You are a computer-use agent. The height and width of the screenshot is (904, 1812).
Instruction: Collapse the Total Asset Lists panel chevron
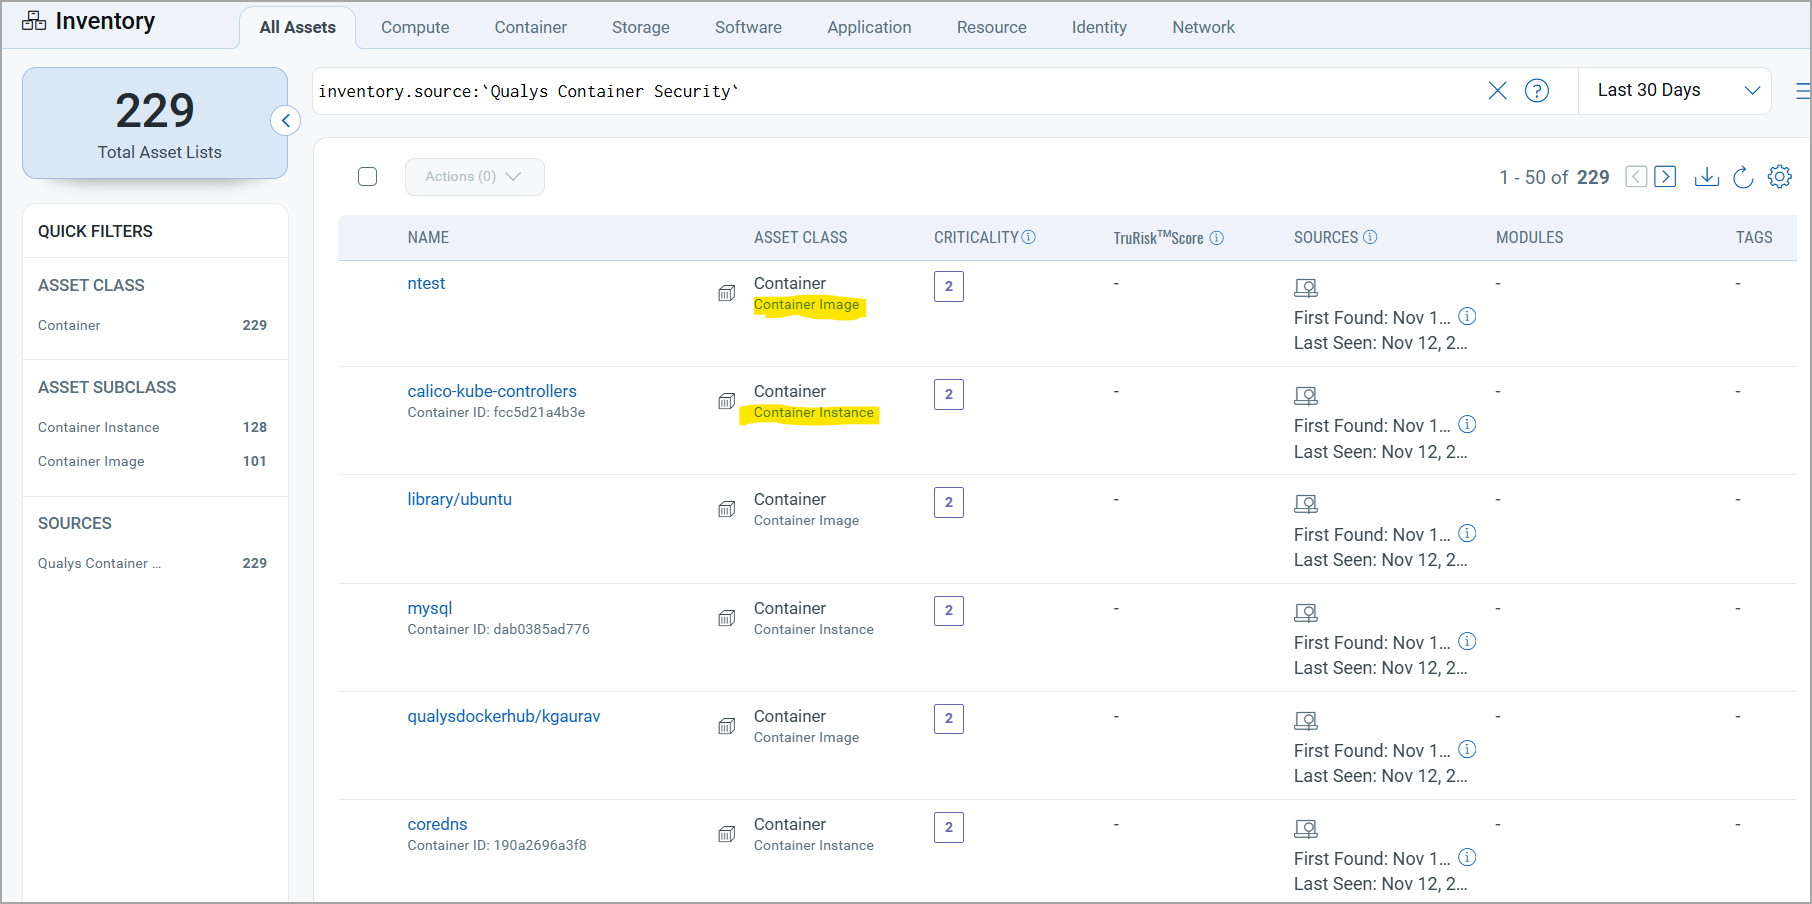[286, 120]
